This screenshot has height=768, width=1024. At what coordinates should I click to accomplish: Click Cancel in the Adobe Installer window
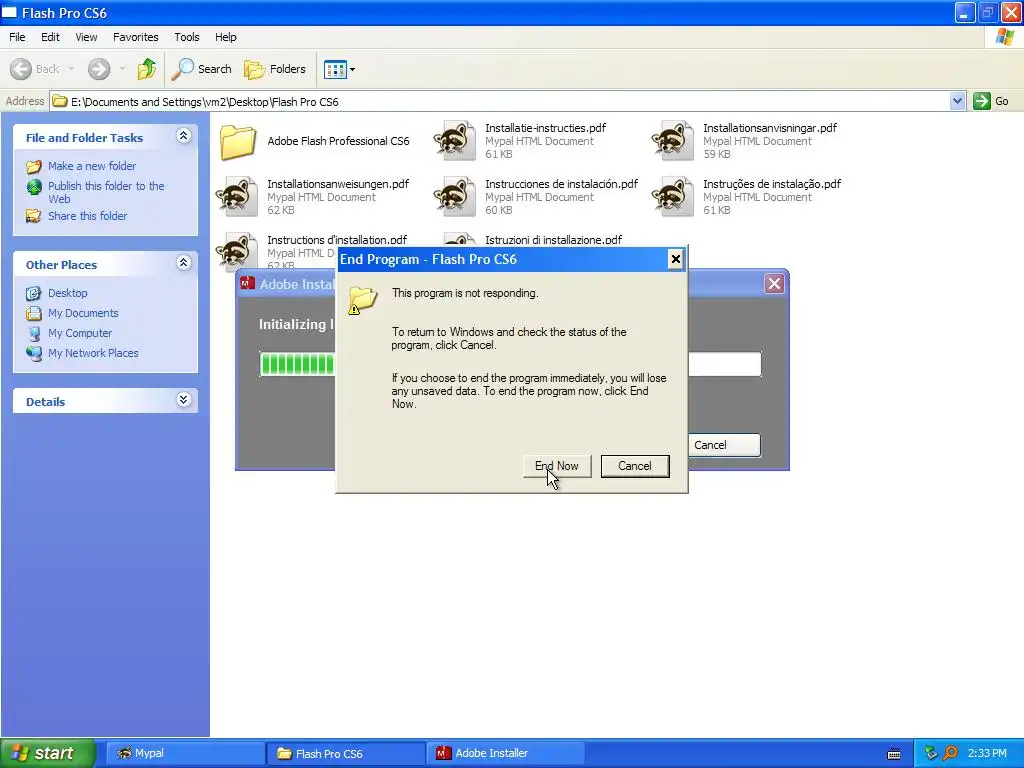[x=724, y=445]
